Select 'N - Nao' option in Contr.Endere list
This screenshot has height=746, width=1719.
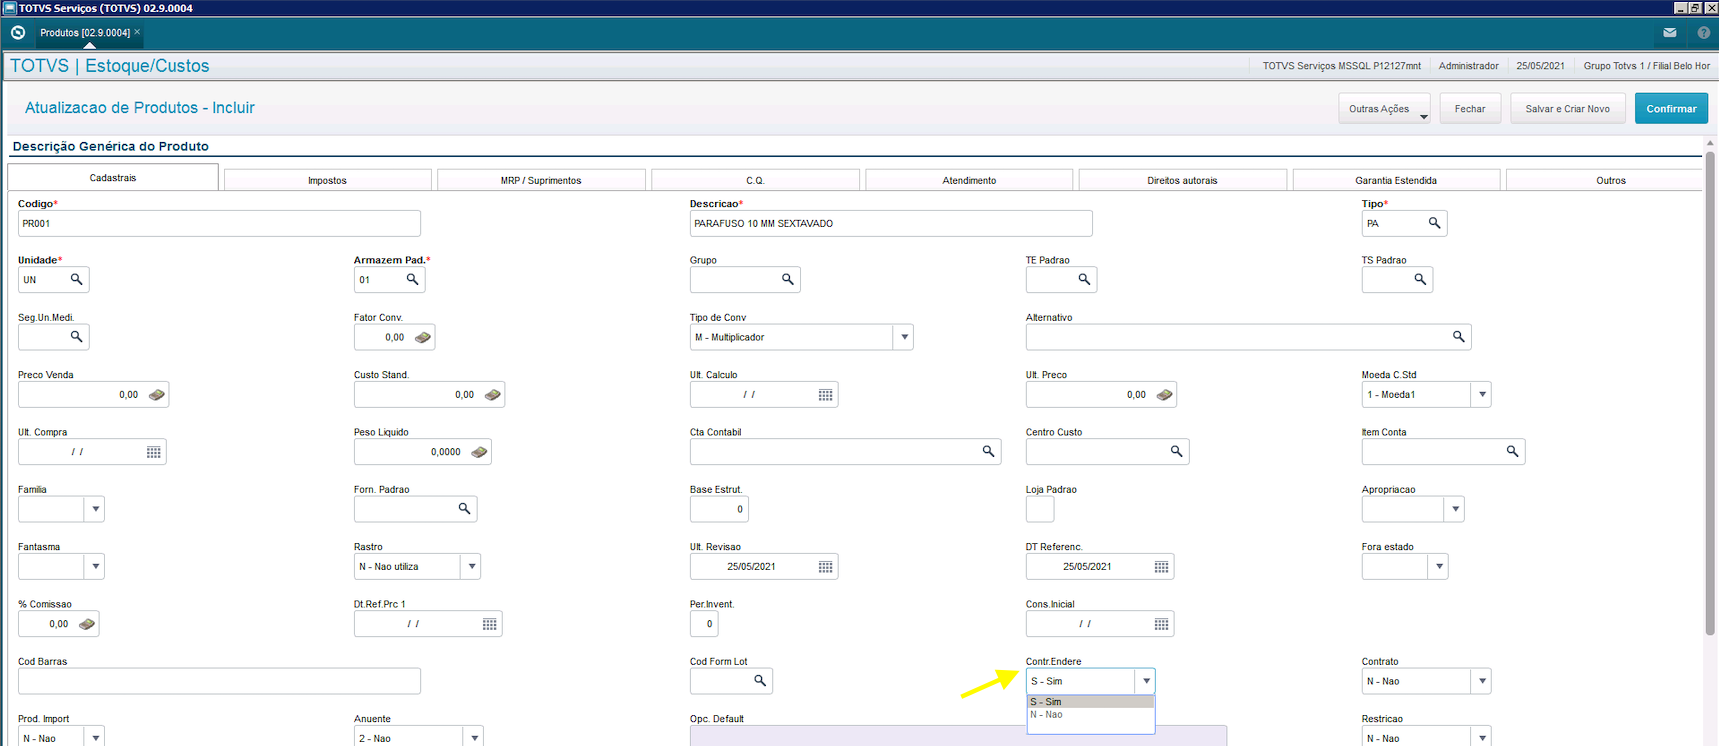[x=1091, y=715]
